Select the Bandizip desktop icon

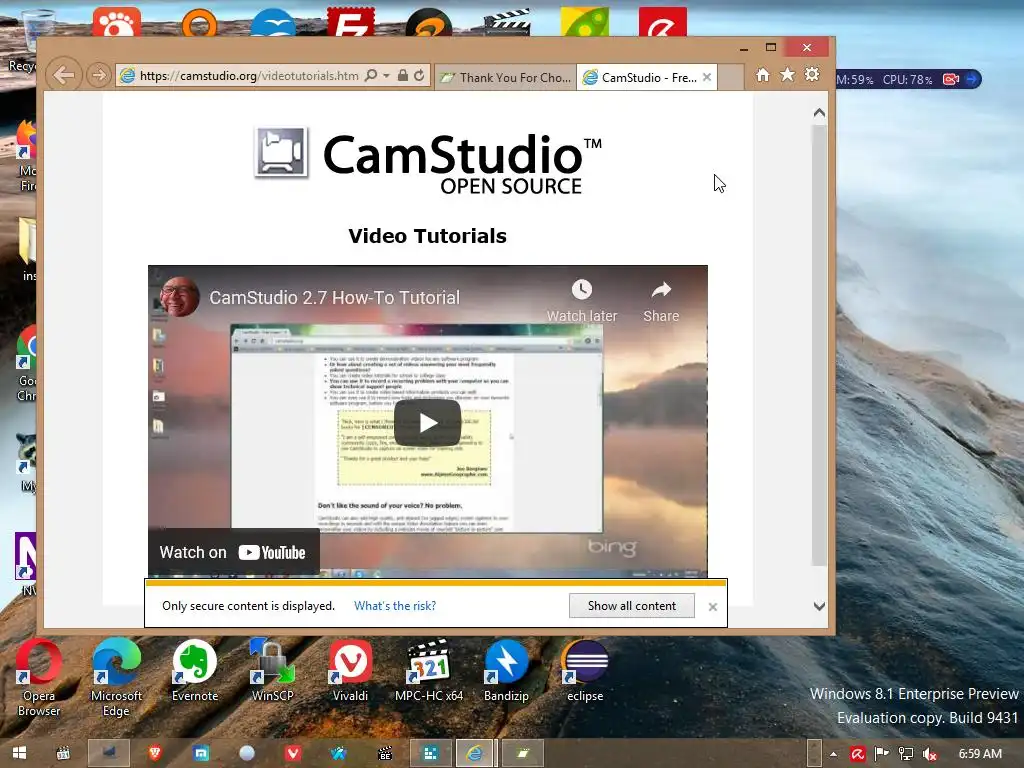click(x=506, y=670)
